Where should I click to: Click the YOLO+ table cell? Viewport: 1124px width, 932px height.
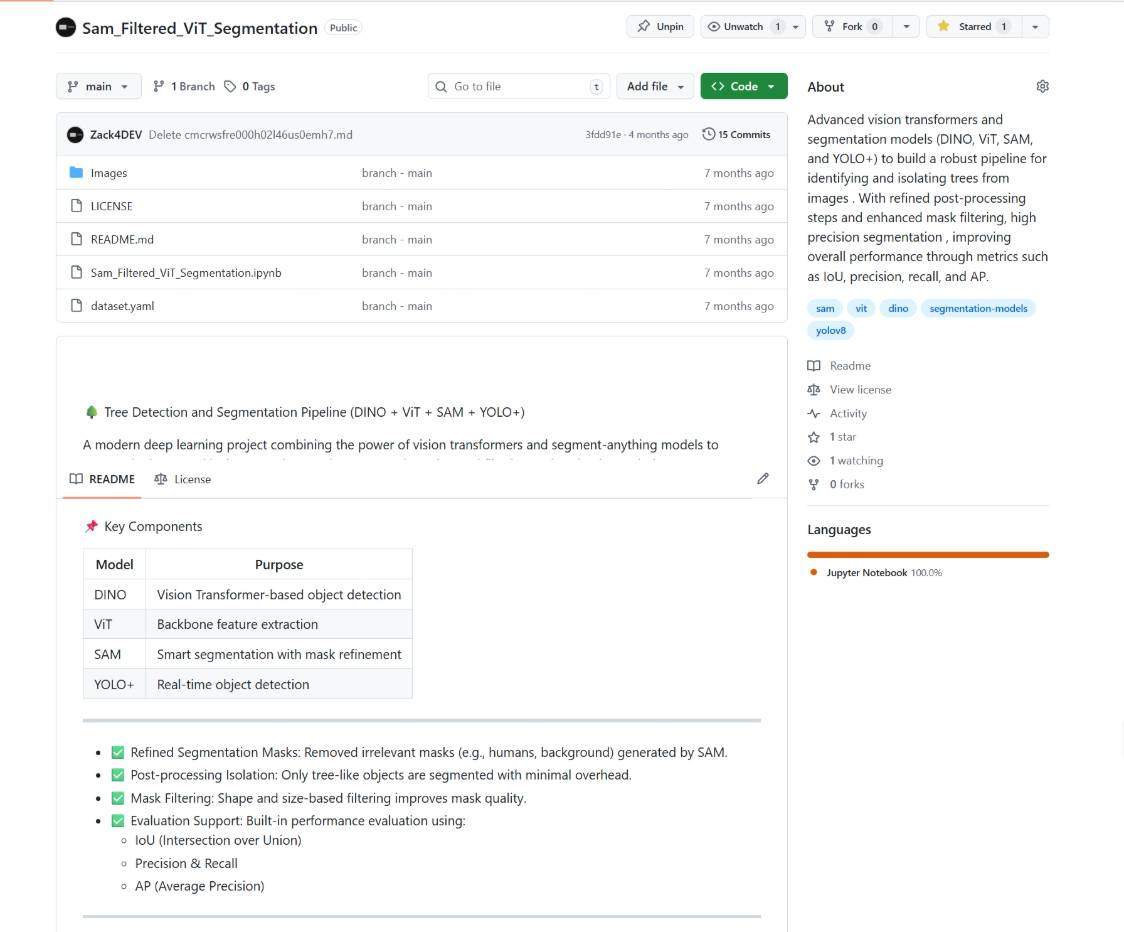[x=114, y=685]
